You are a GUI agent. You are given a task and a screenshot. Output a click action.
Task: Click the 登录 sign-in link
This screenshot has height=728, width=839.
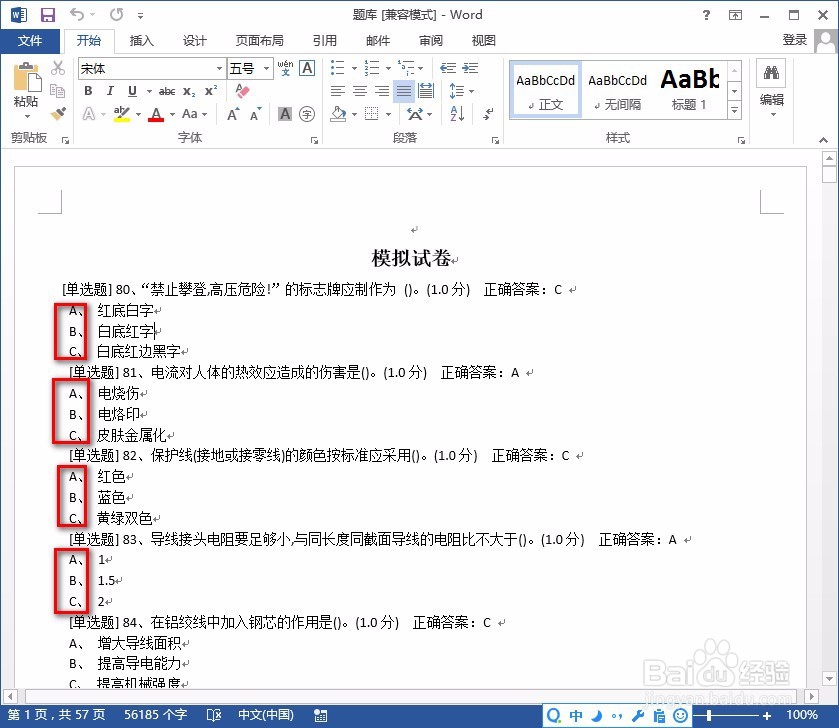(x=794, y=40)
